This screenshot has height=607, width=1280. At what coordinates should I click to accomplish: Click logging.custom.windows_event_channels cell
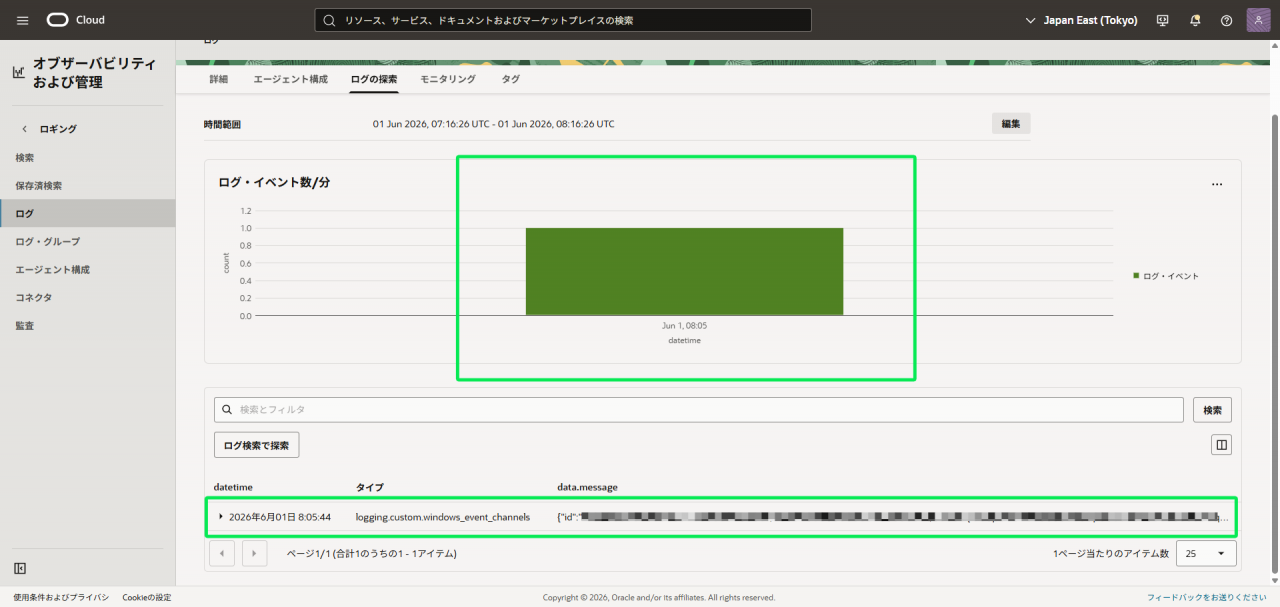click(443, 517)
